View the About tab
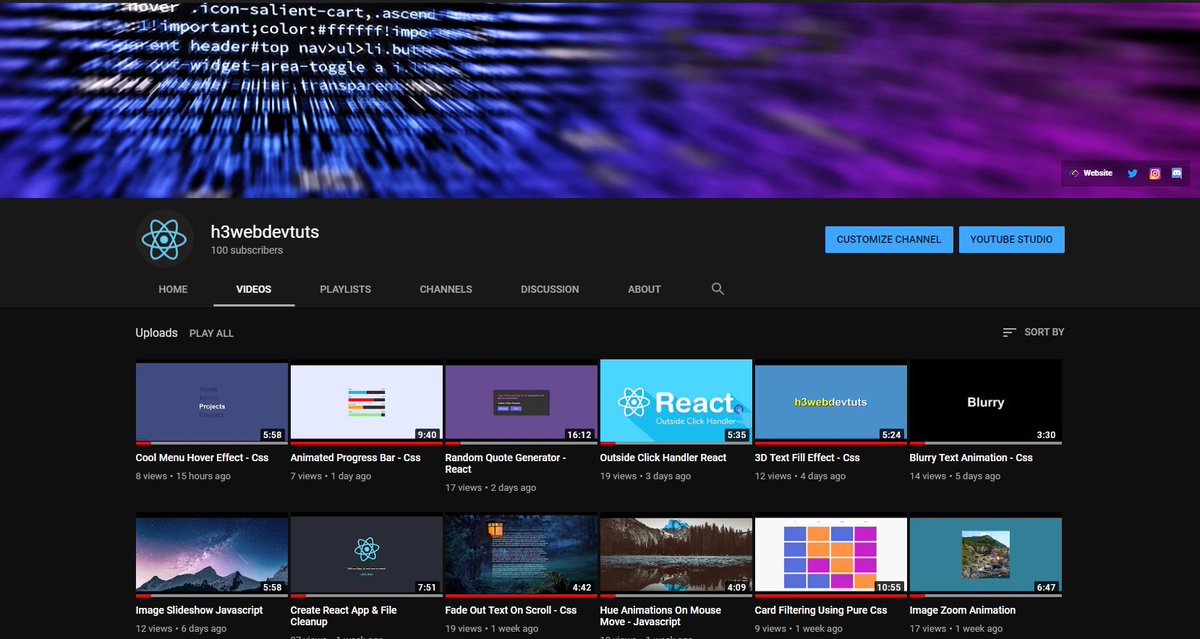The height and width of the screenshot is (639, 1200). [x=644, y=289]
